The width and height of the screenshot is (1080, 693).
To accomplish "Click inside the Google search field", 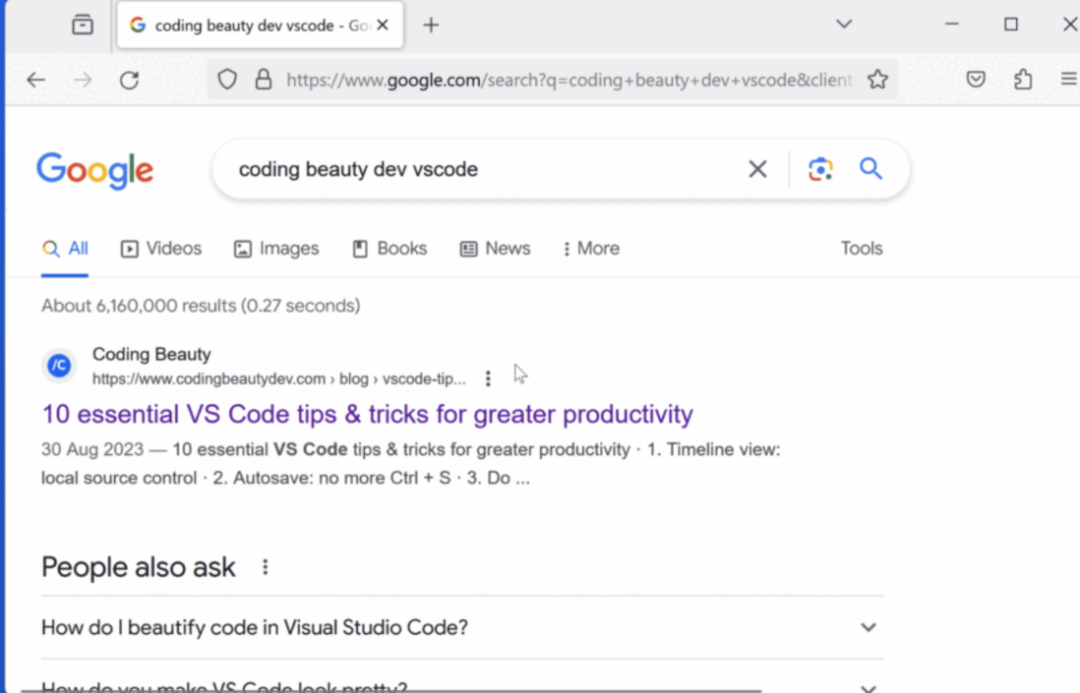I will 480,169.
